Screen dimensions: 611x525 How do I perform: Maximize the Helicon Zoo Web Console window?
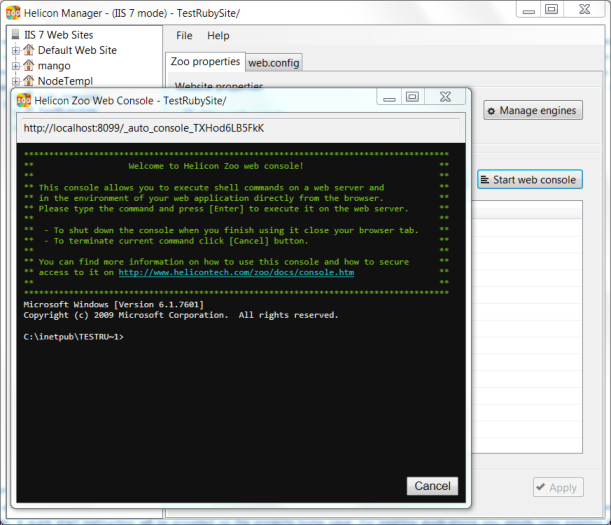click(412, 97)
